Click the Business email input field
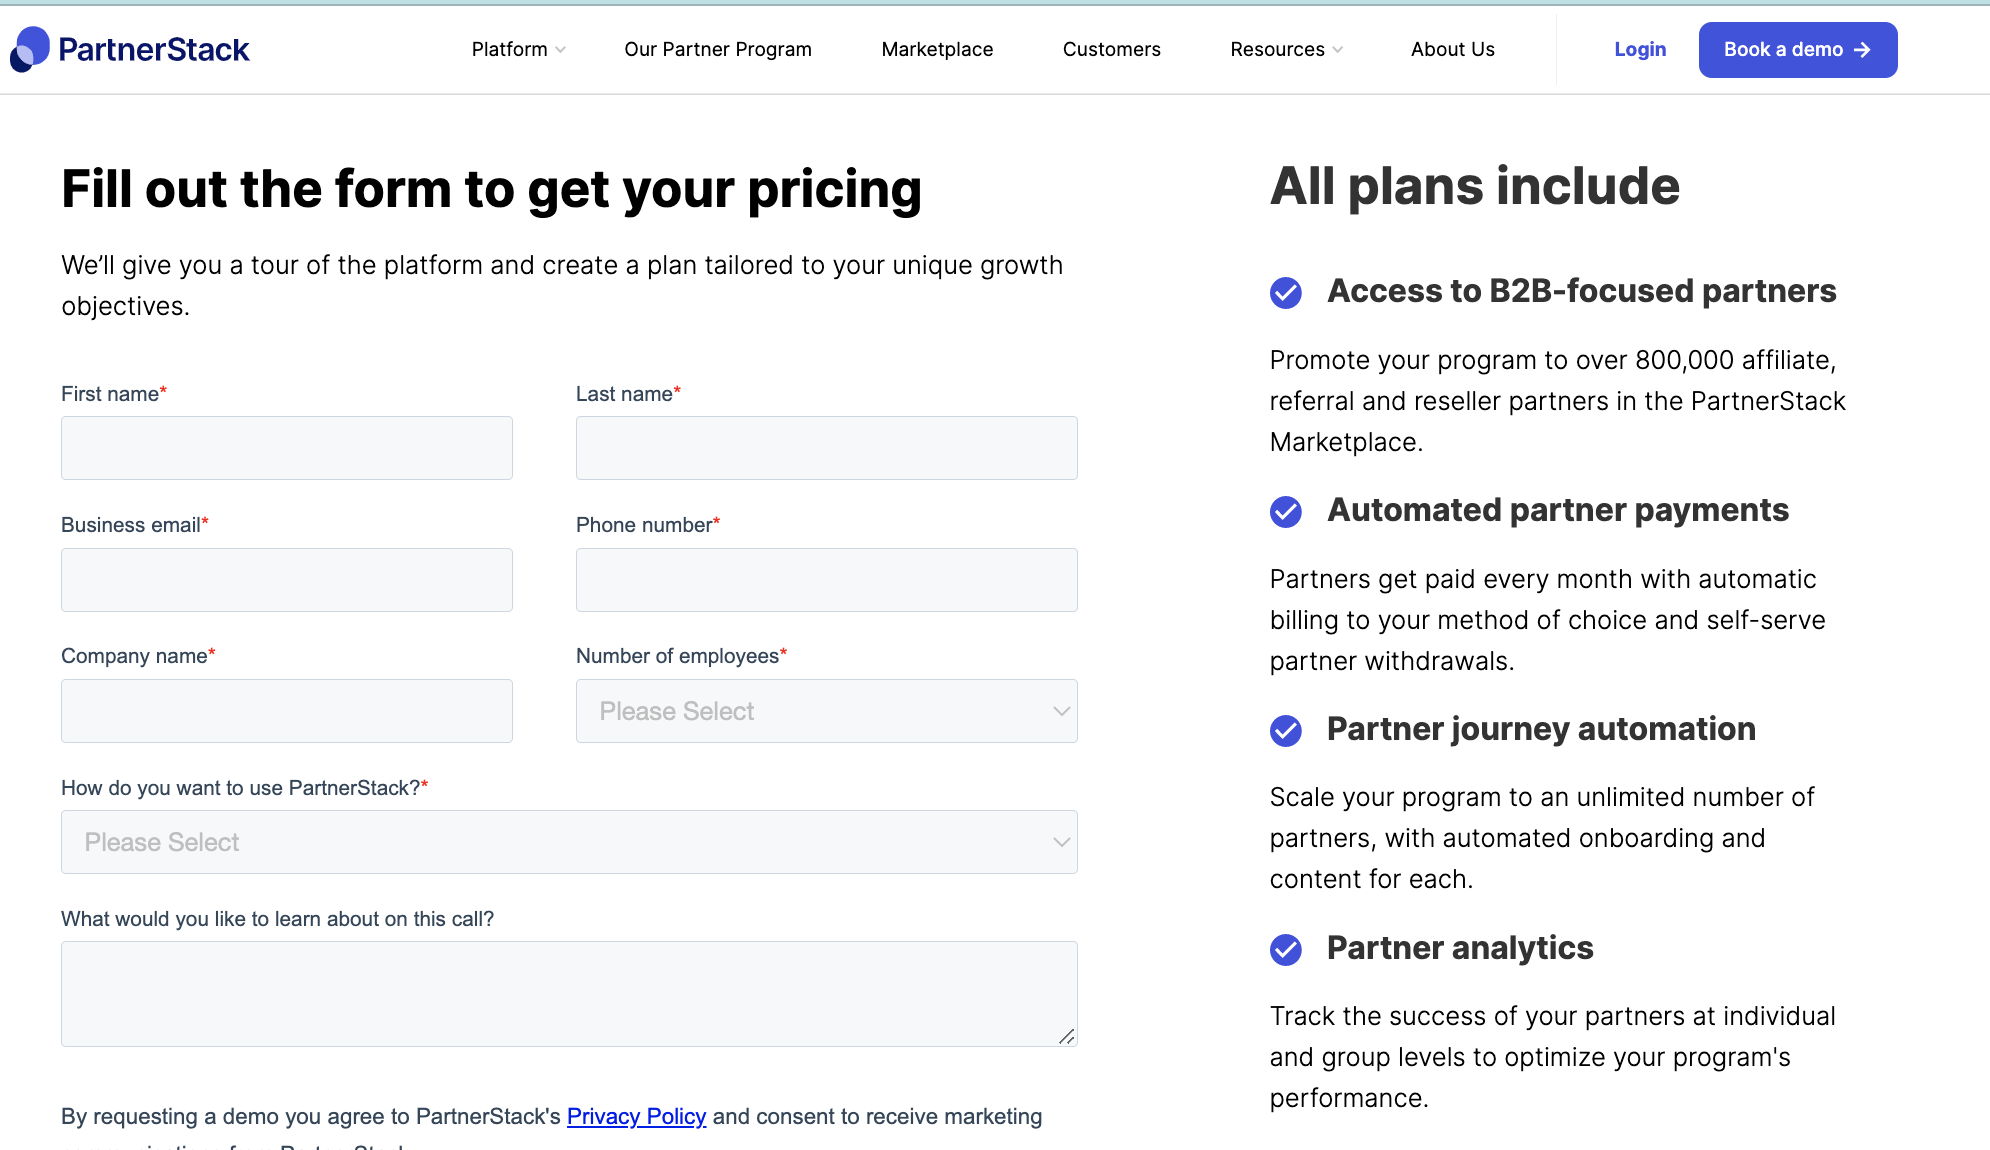The width and height of the screenshot is (1990, 1150). 287,580
